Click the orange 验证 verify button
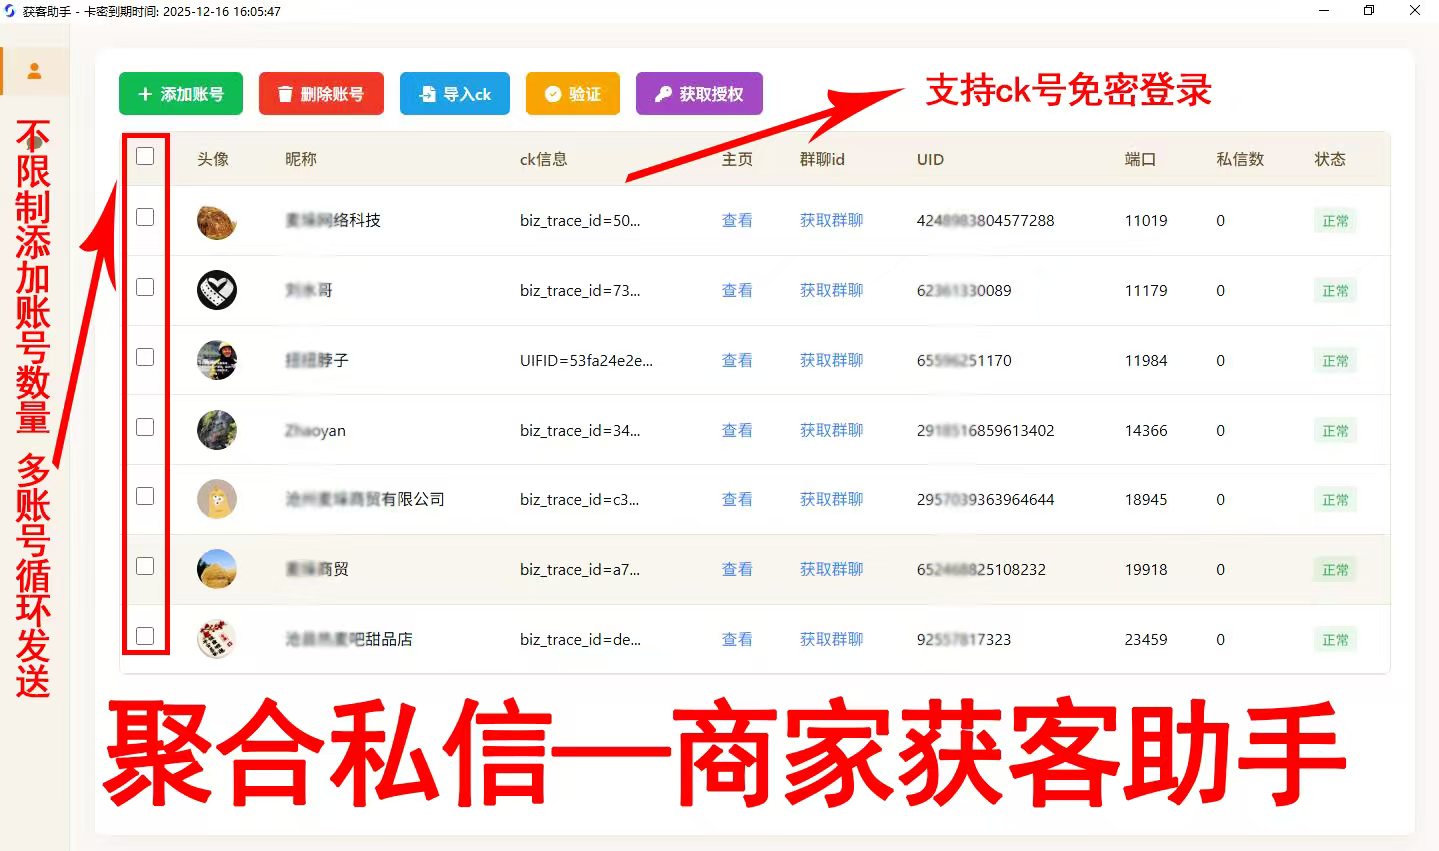This screenshot has height=851, width=1439. tap(573, 94)
